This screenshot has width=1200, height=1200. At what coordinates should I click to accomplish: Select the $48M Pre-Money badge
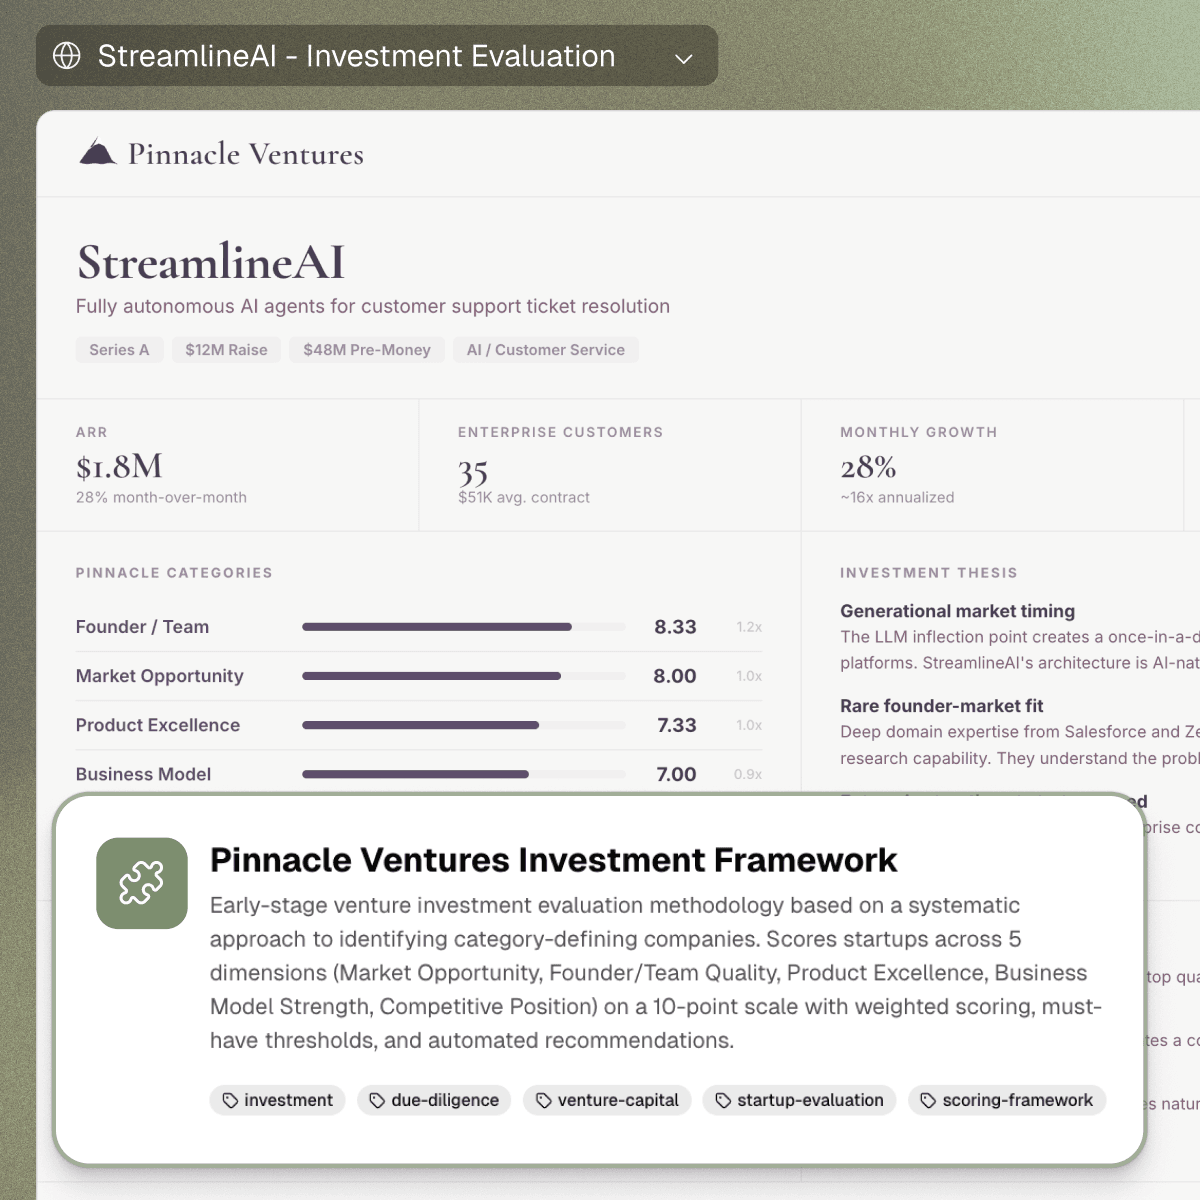(367, 350)
